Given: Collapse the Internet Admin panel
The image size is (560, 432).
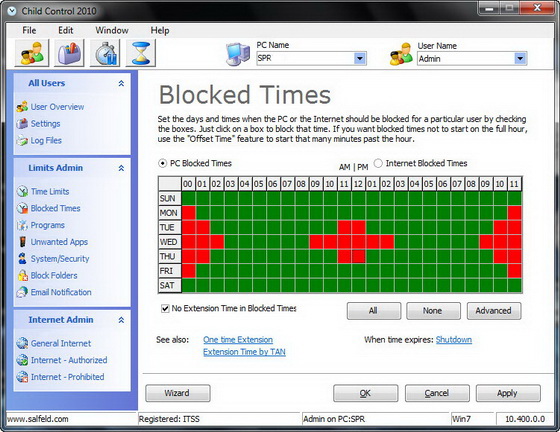Looking at the screenshot, I should click(121, 320).
